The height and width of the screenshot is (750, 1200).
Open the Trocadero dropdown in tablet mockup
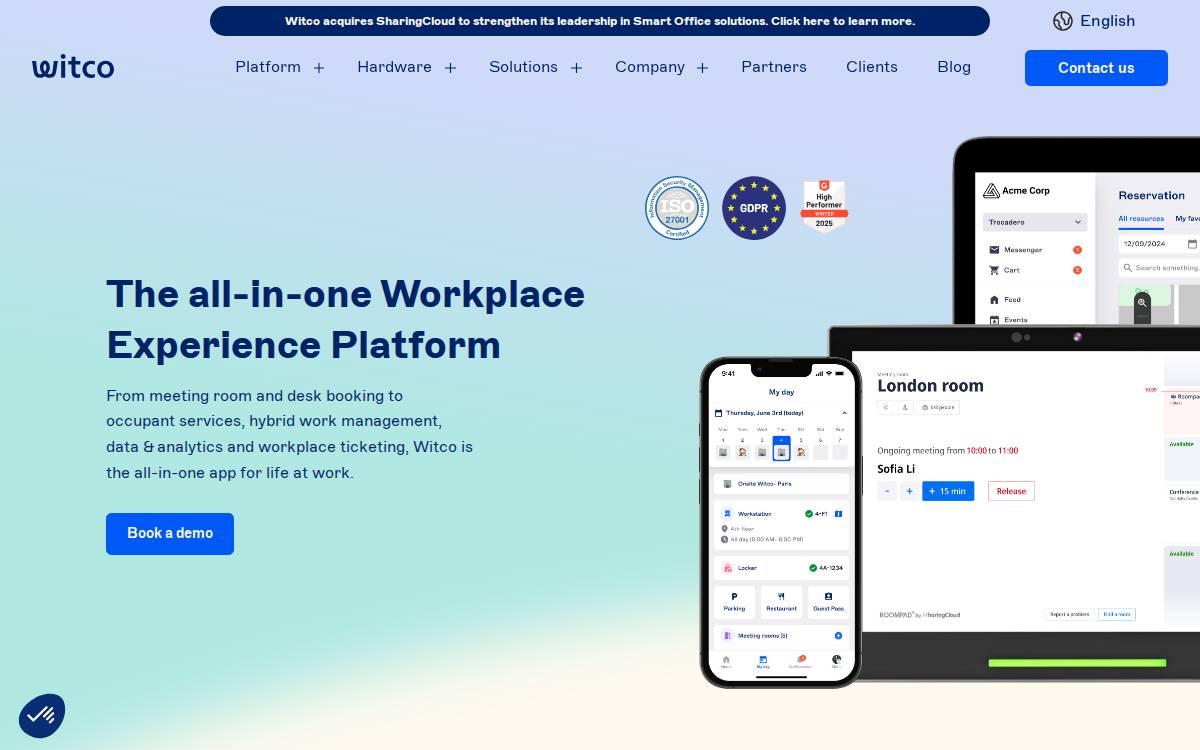[1035, 222]
